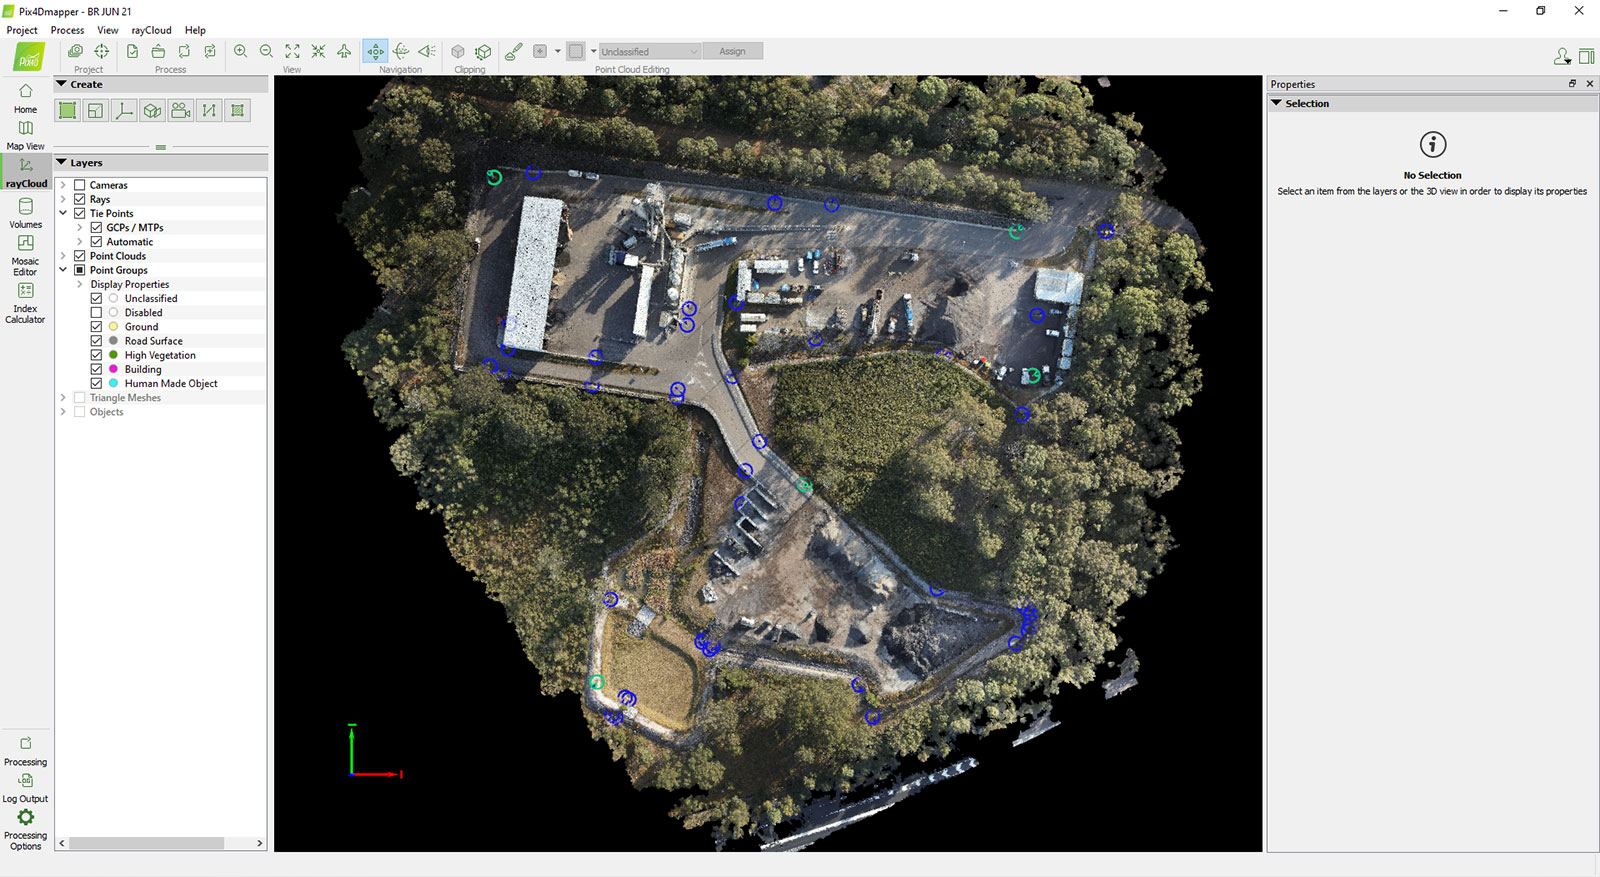
Task: Show the Log Output panel
Action: point(25,788)
